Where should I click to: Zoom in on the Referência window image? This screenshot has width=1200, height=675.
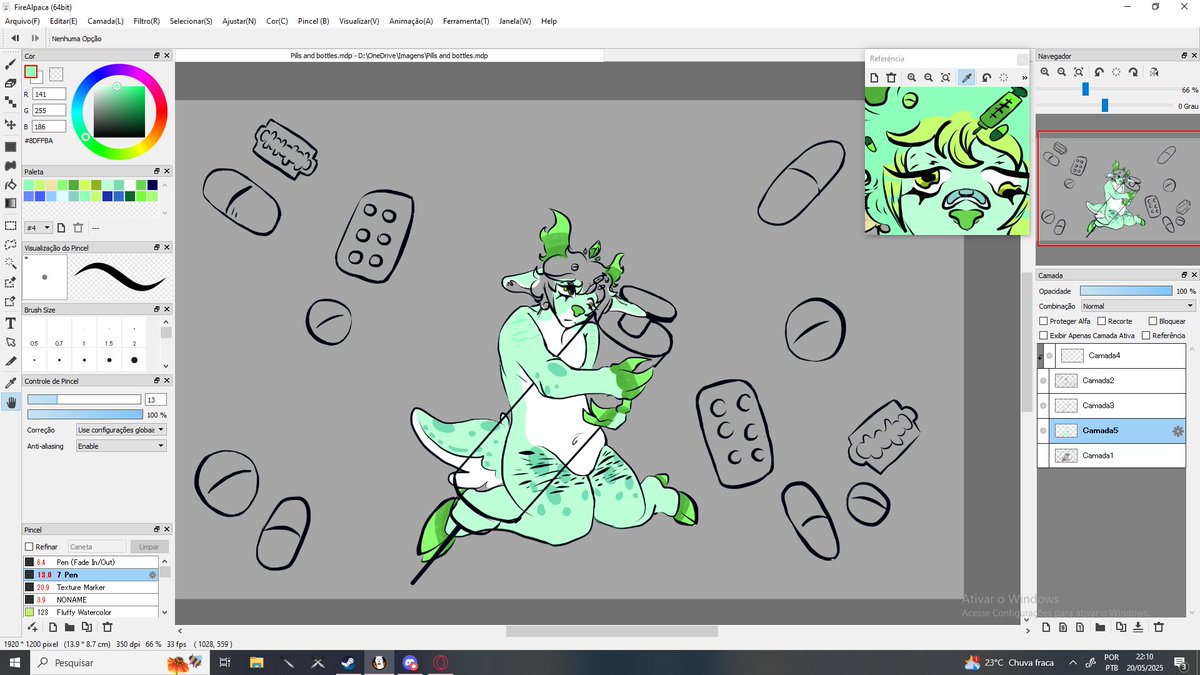tap(912, 77)
